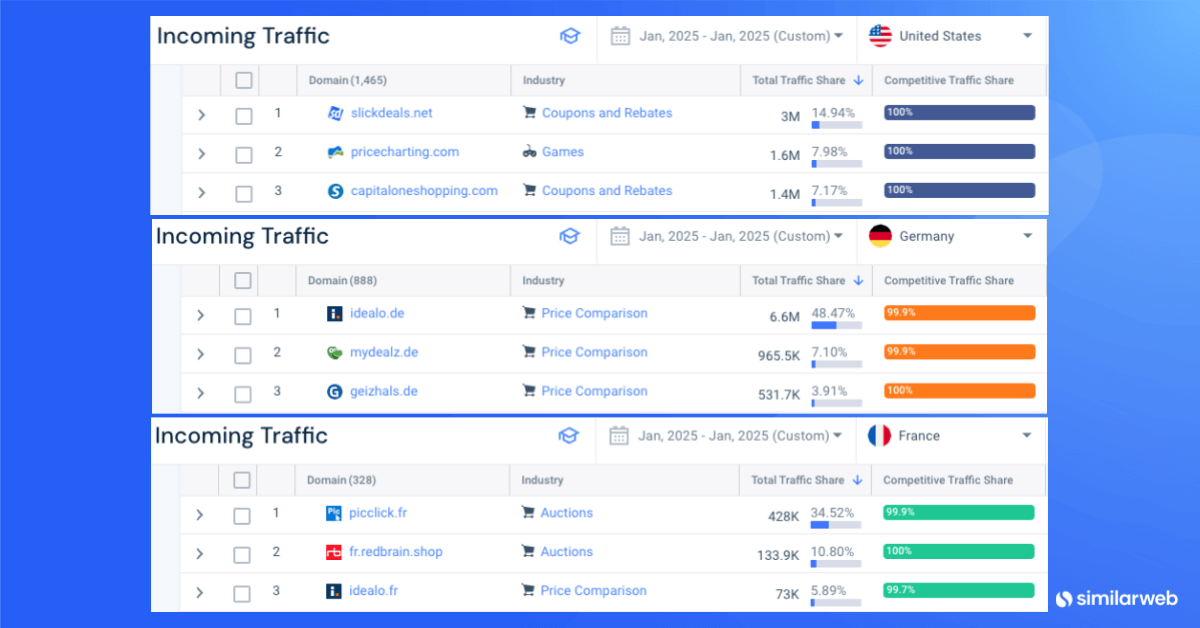Click the calendar icon in Germany panel
The image size is (1200, 628).
pyautogui.click(x=619, y=236)
